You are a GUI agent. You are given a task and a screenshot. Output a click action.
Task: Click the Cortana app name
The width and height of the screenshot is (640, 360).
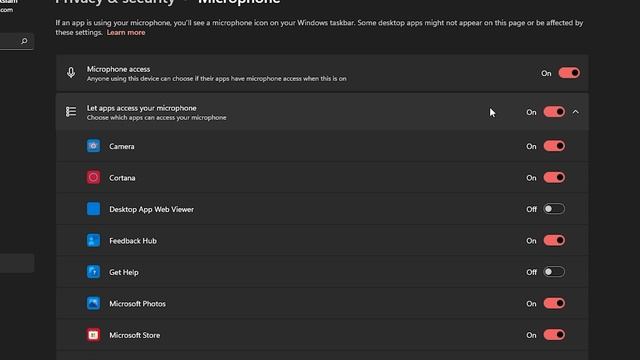(x=122, y=178)
